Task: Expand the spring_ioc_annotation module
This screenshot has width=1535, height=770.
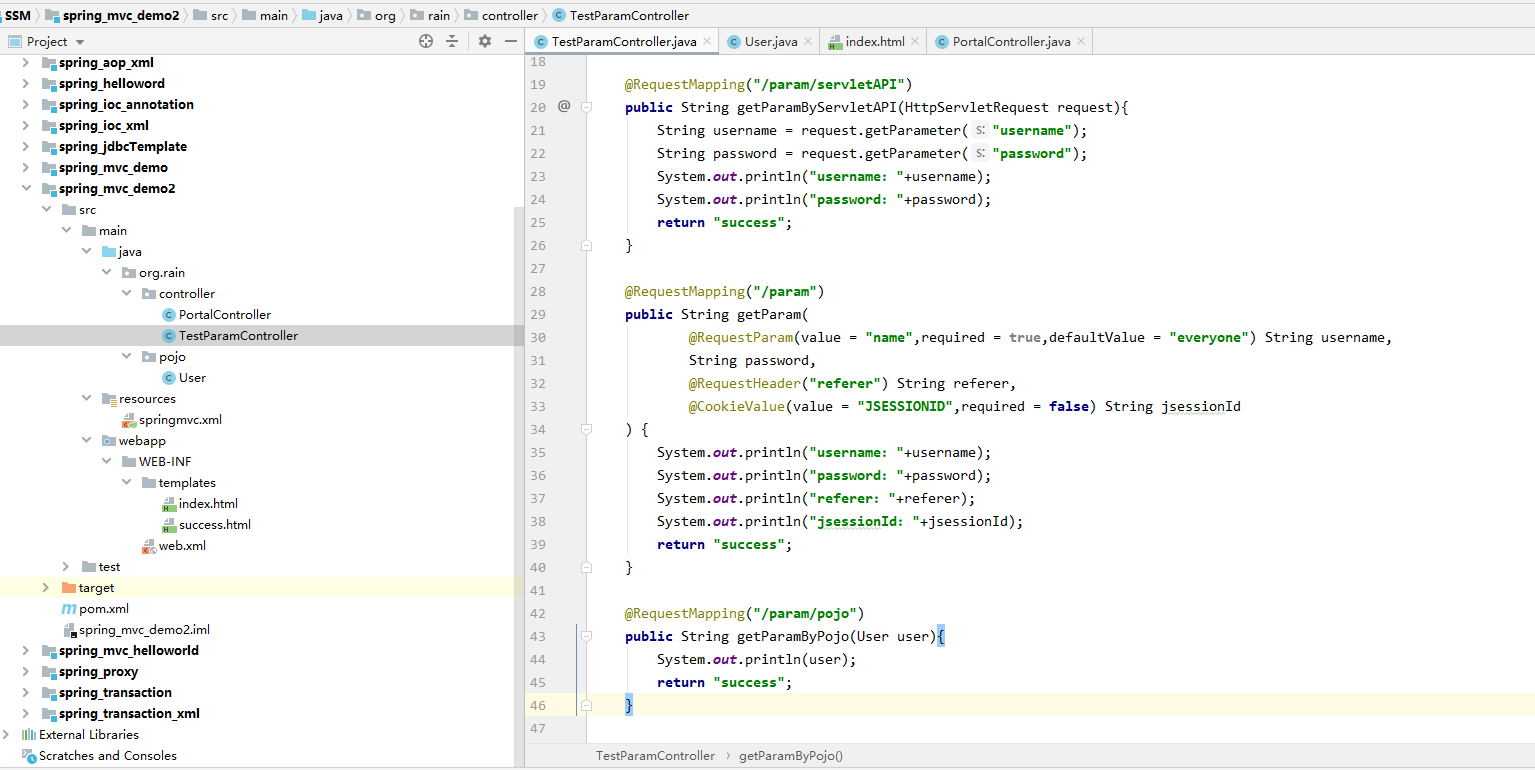Action: pos(26,105)
